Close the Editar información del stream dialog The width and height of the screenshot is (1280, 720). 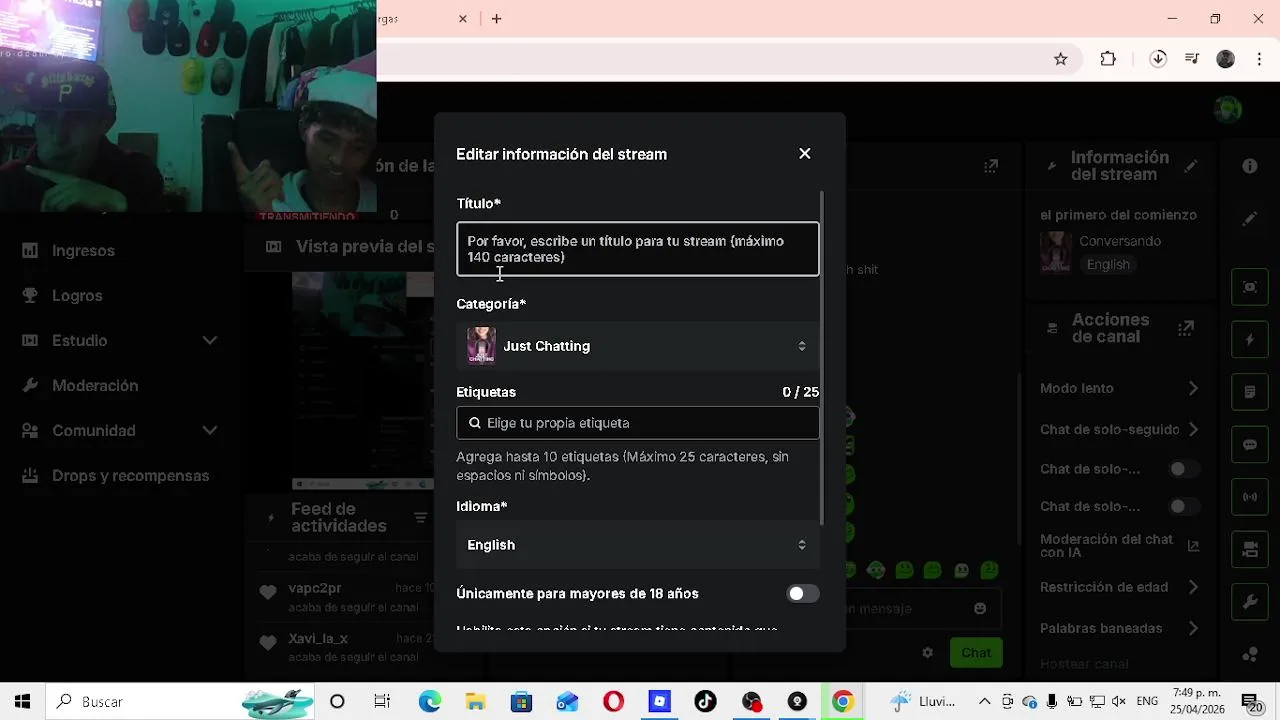(x=805, y=154)
